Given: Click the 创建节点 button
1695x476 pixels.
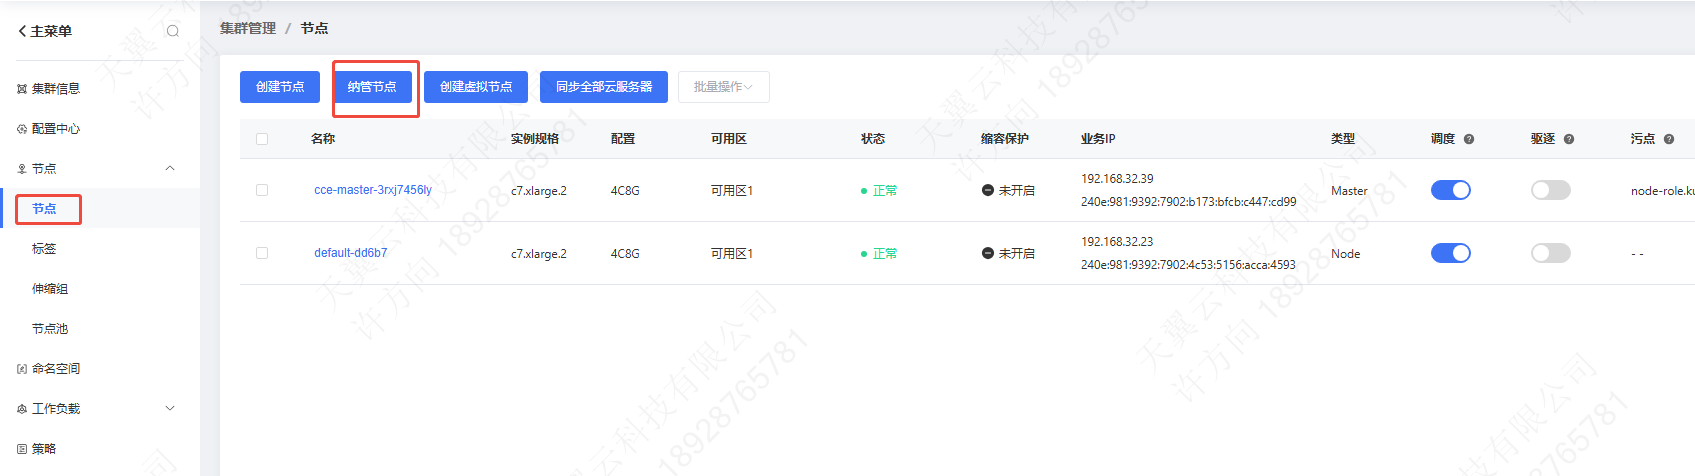Looking at the screenshot, I should pyautogui.click(x=280, y=87).
